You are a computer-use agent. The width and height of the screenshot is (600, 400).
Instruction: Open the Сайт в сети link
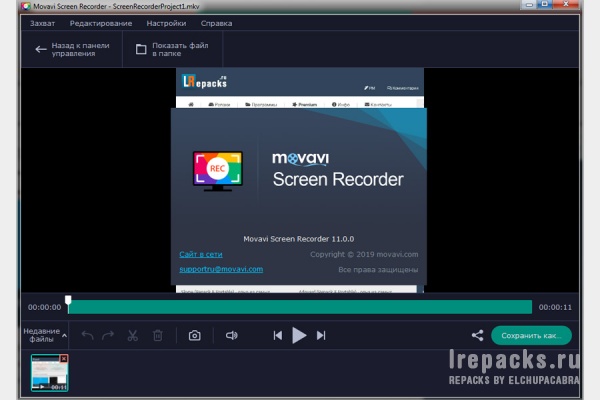[x=201, y=254]
